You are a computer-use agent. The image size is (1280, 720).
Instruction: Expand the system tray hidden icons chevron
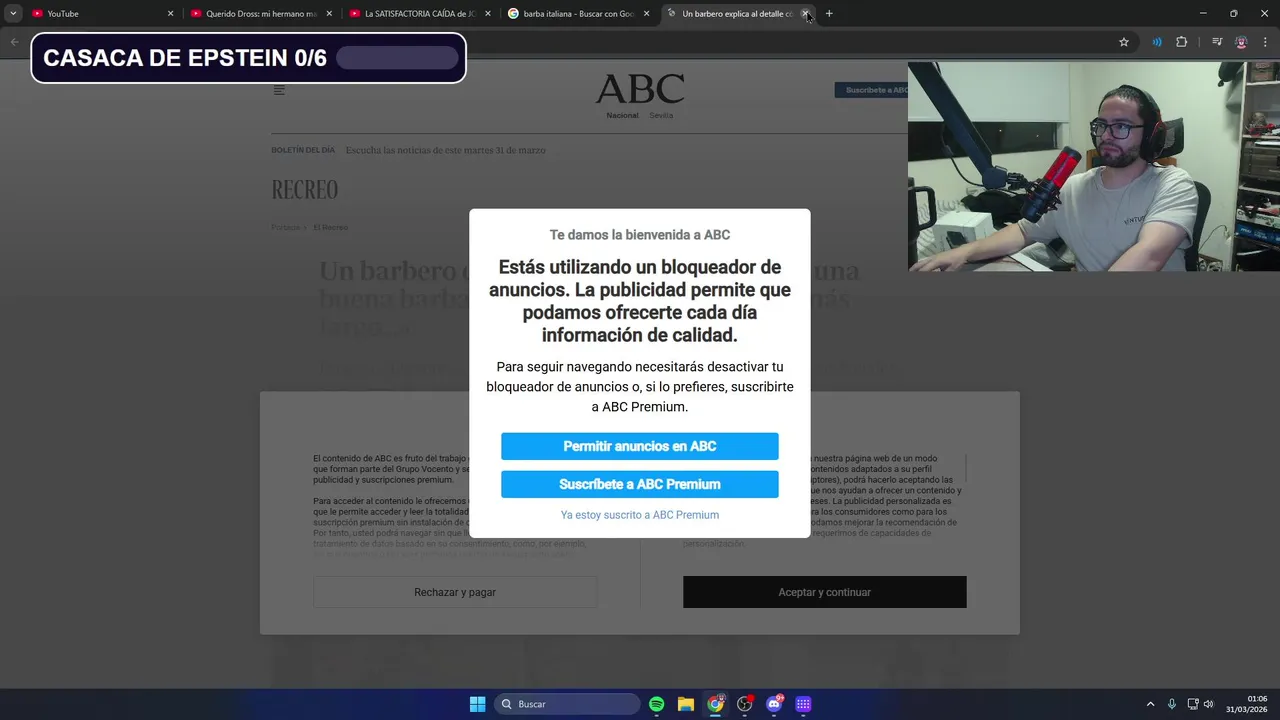[x=1150, y=704]
